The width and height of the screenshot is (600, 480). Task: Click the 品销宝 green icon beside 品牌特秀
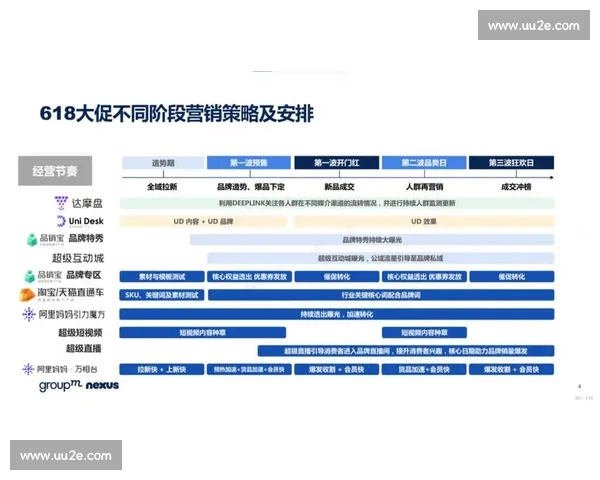[32, 240]
